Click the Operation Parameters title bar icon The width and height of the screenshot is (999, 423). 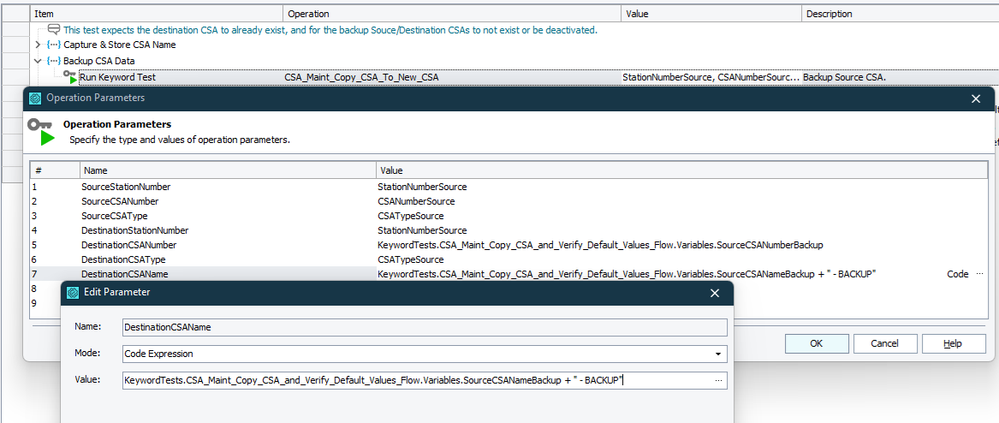35,98
